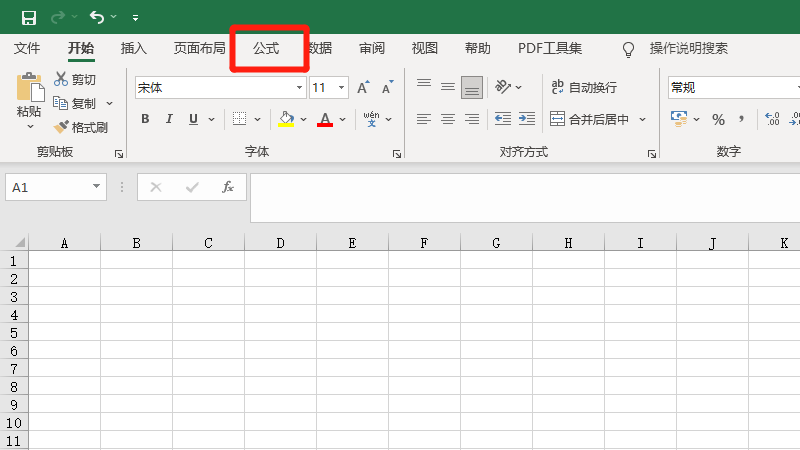Viewport: 800px width, 450px height.
Task: Click the Save icon in title bar
Action: click(x=28, y=17)
